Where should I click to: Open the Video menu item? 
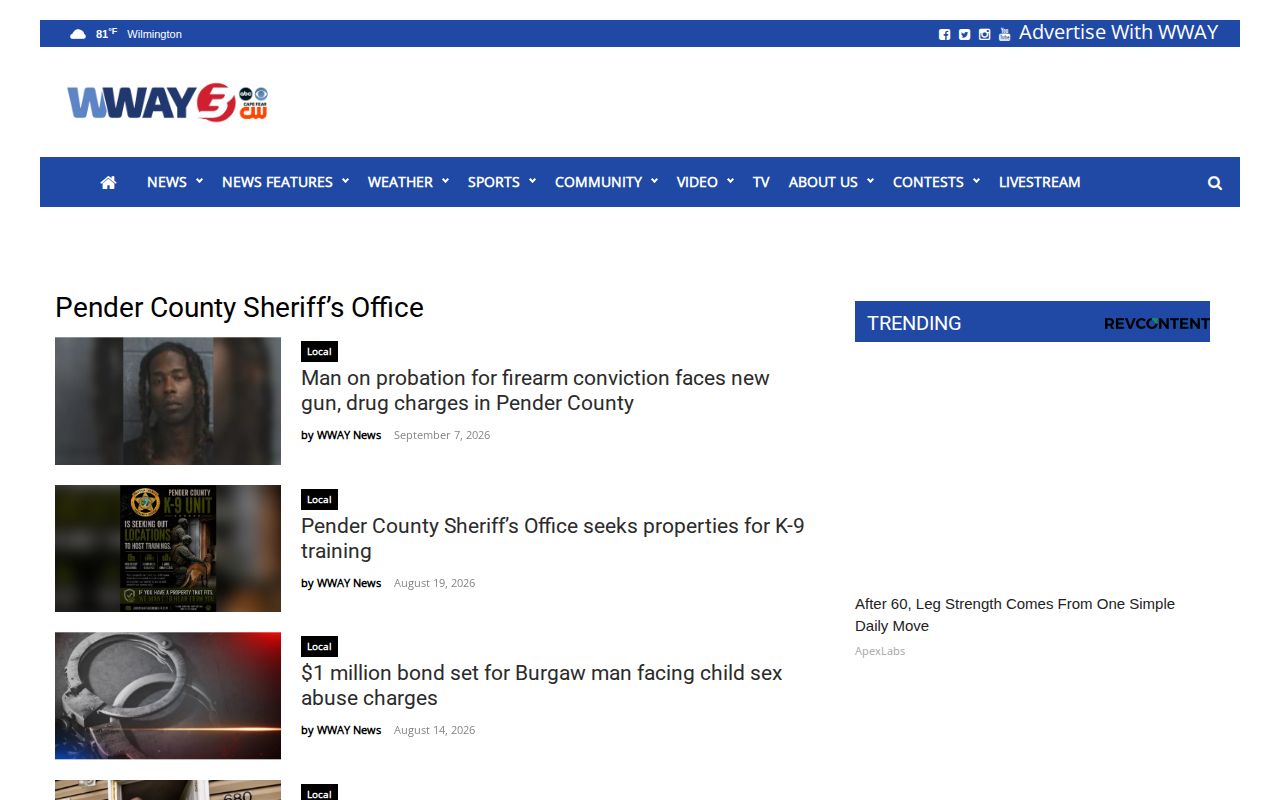[x=697, y=182]
